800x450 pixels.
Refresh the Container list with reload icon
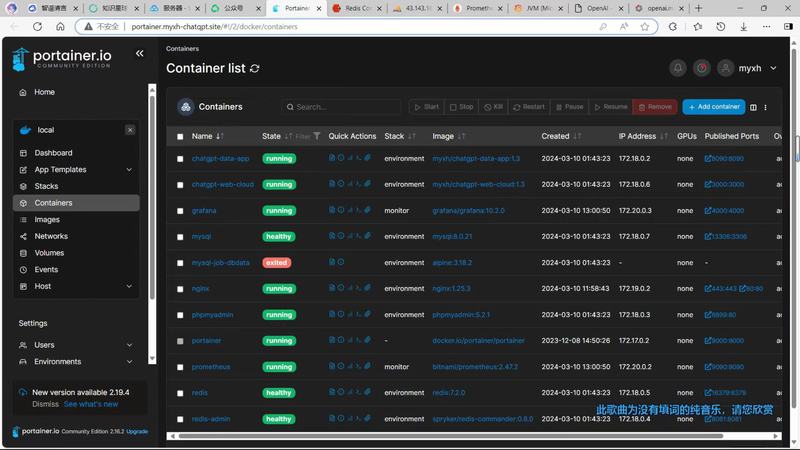pyautogui.click(x=255, y=68)
